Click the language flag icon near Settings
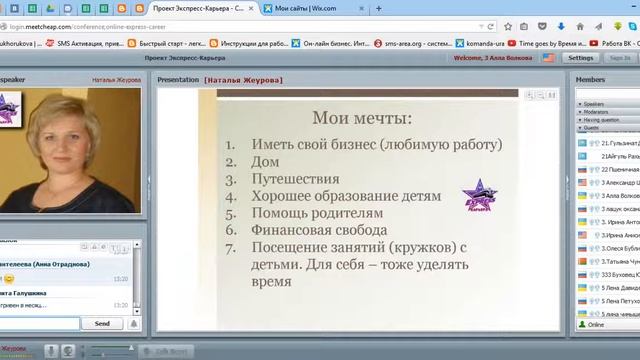640x360 pixels. (548, 58)
